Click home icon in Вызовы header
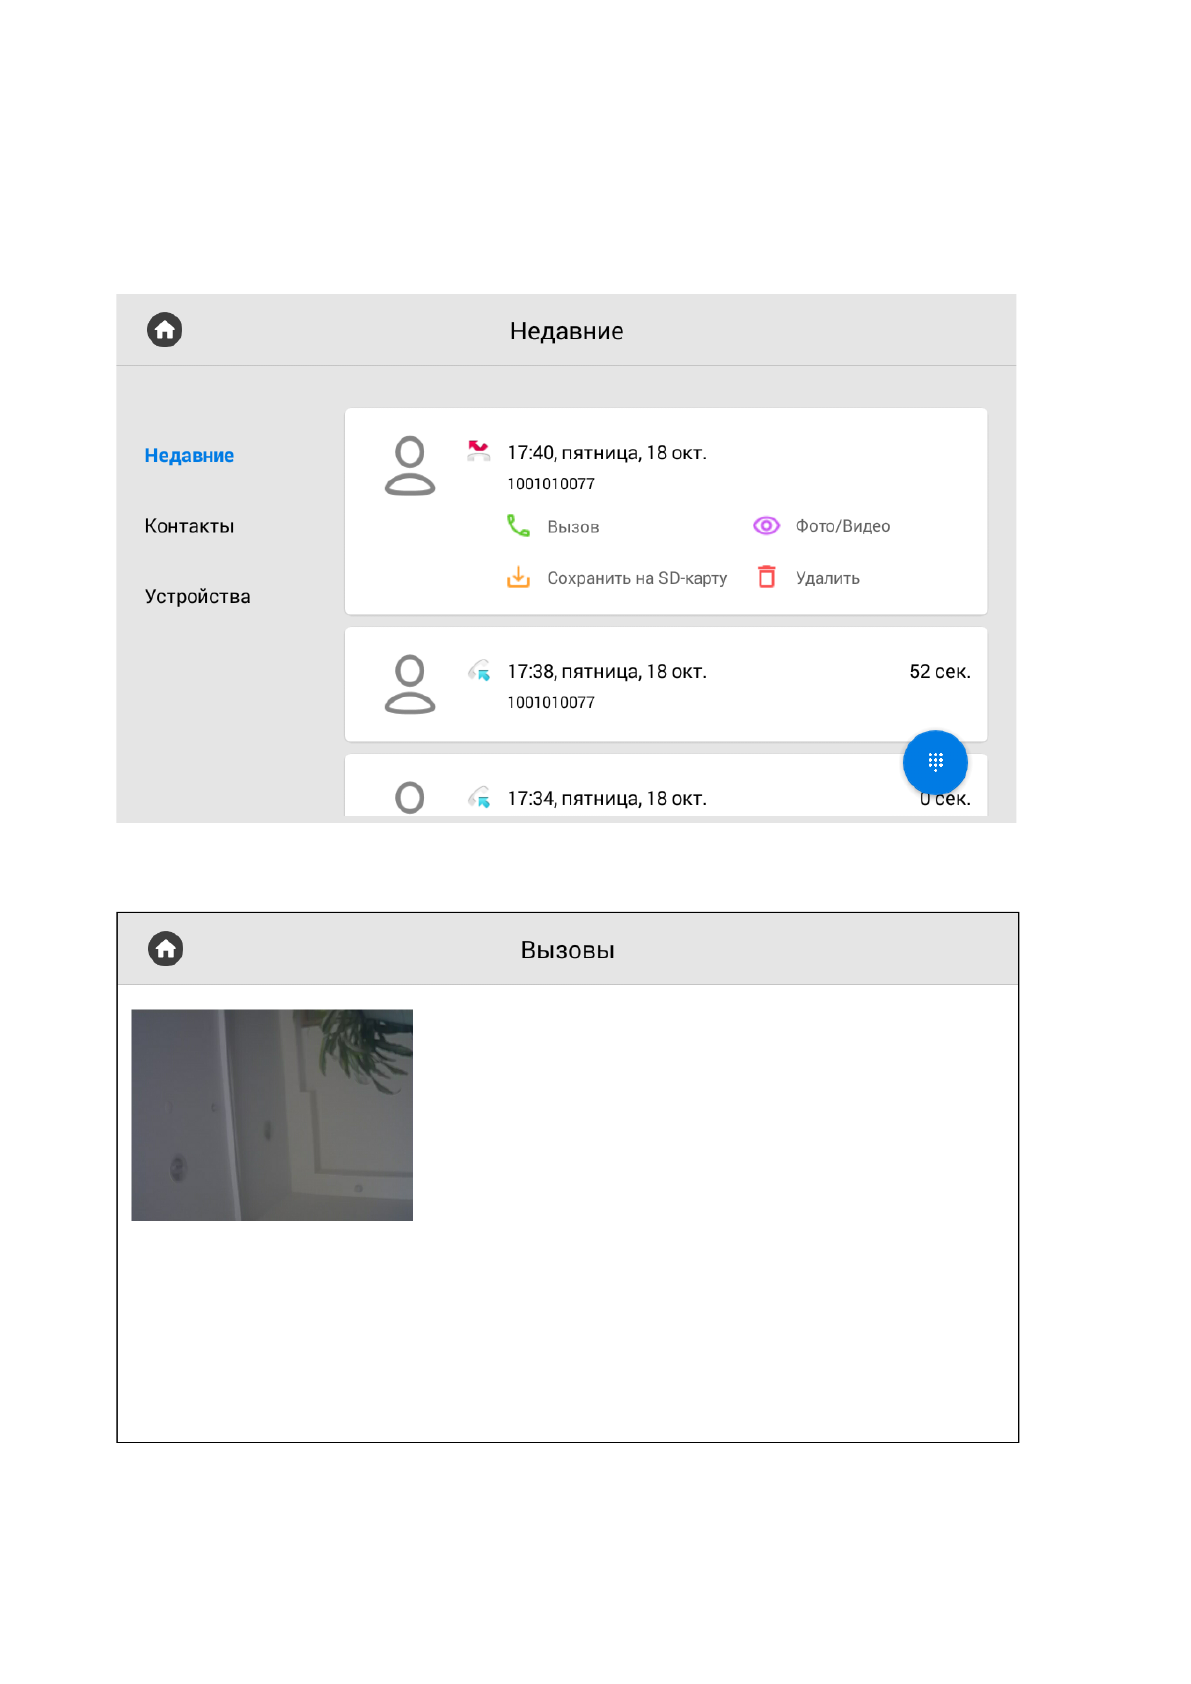1191x1684 pixels. [166, 948]
